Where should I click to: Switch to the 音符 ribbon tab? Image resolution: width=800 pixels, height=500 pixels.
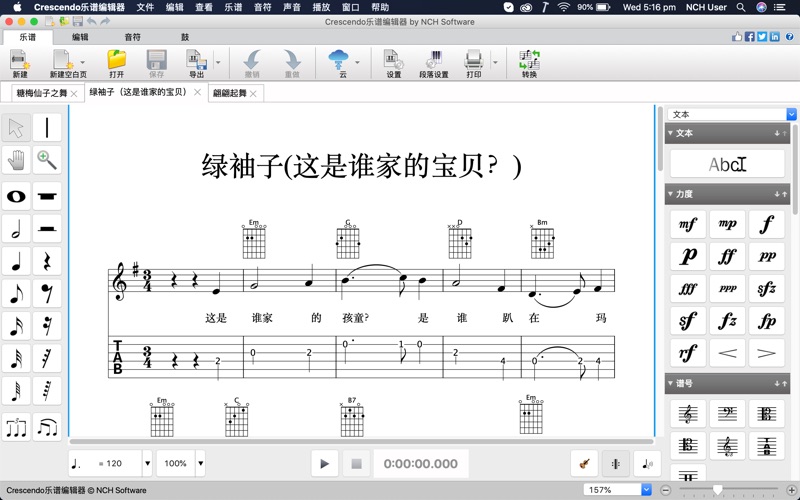point(133,37)
